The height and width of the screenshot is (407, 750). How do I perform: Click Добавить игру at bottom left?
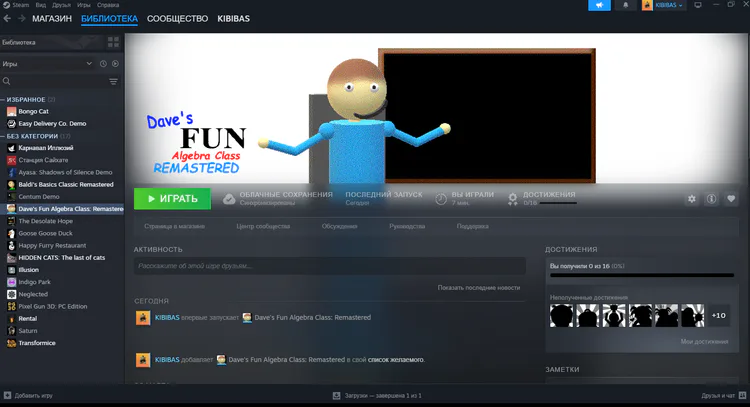click(x=29, y=396)
